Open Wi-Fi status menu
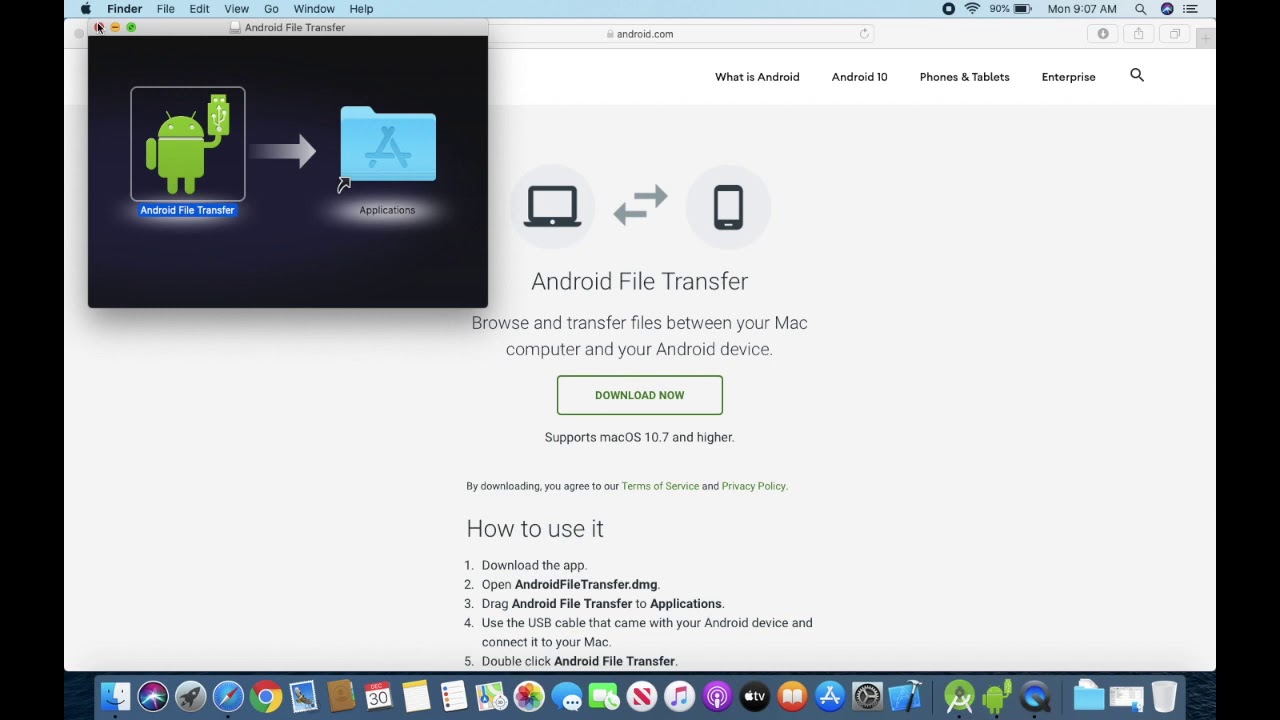The image size is (1280, 720). click(972, 9)
